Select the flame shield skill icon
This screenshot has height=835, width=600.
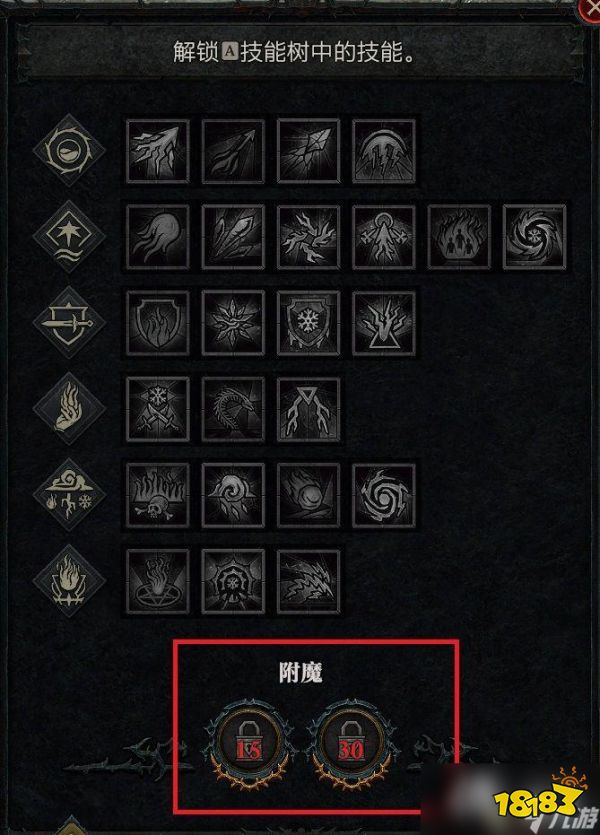(x=158, y=323)
